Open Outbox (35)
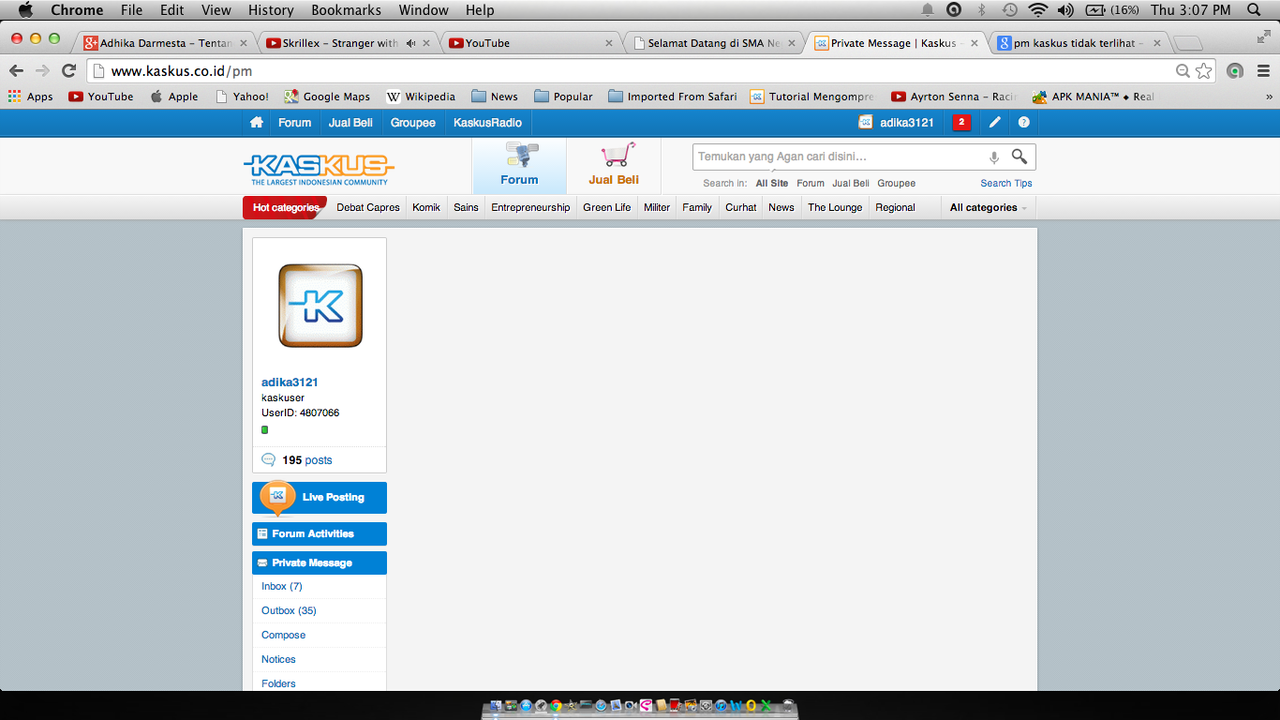This screenshot has width=1280, height=720. click(289, 610)
